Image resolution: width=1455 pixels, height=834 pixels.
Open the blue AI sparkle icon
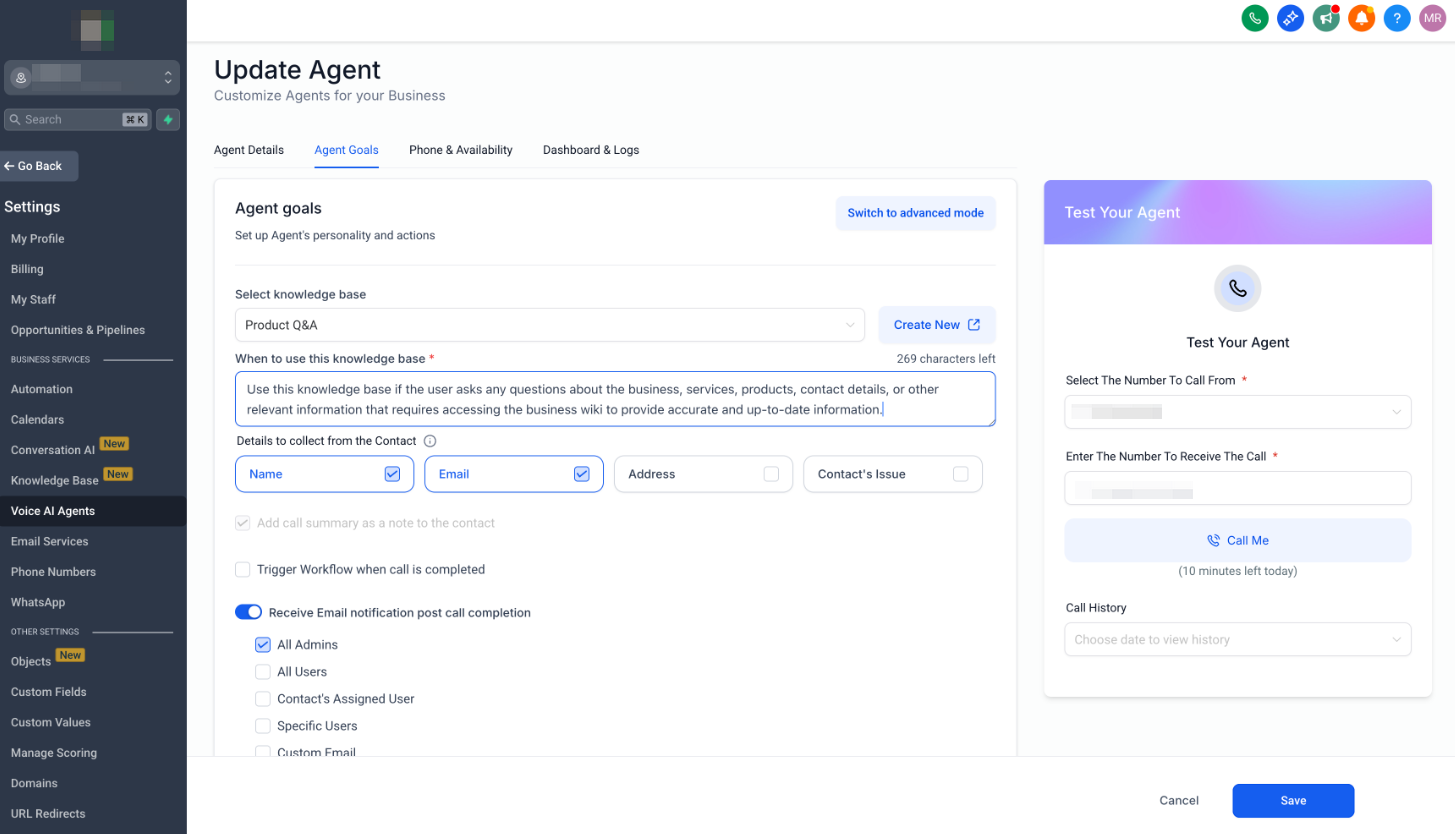(x=1290, y=18)
